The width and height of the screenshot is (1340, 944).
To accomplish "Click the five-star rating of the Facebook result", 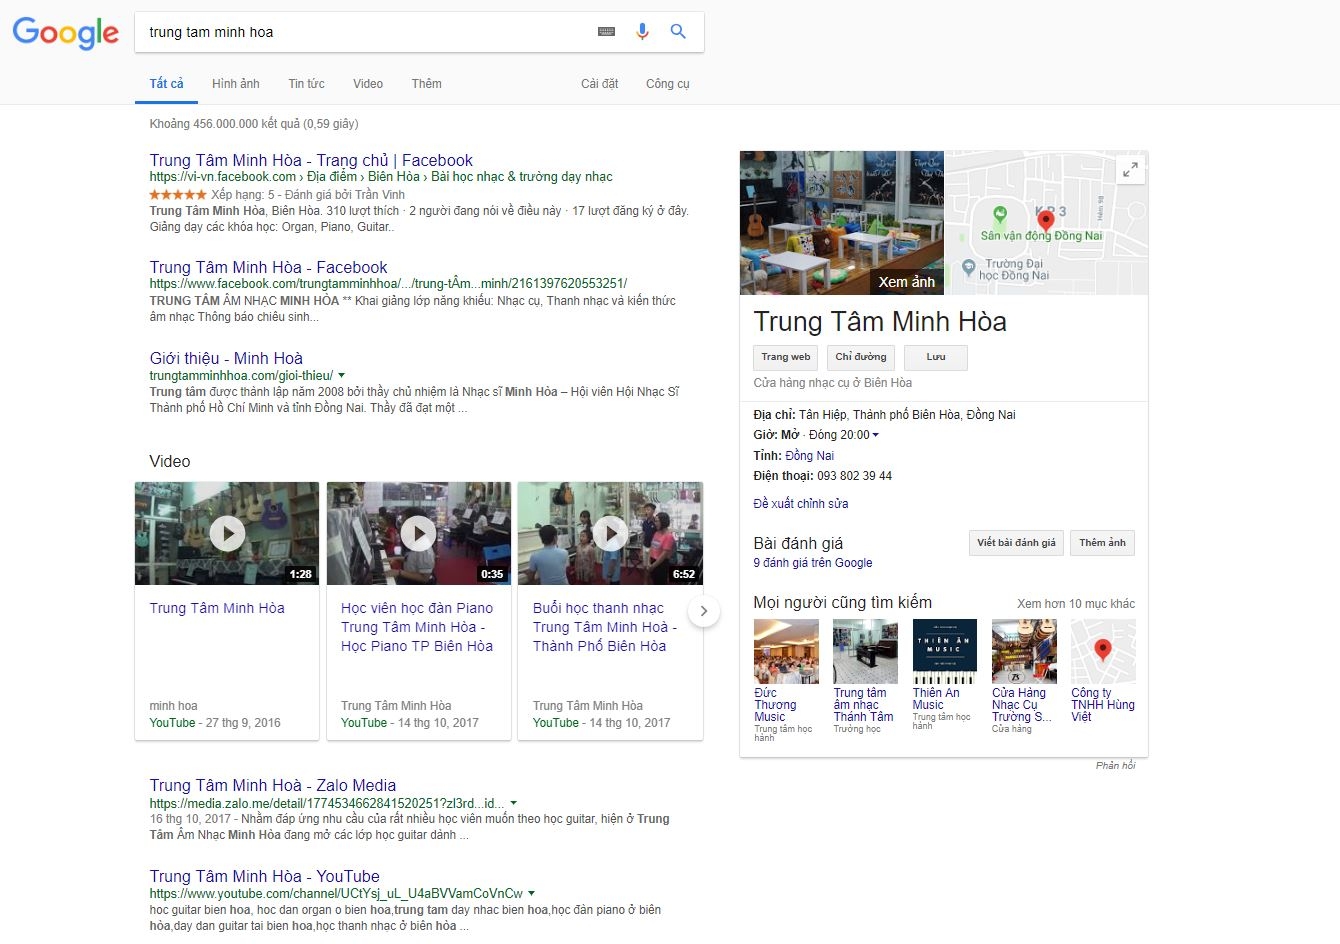I will coord(178,195).
